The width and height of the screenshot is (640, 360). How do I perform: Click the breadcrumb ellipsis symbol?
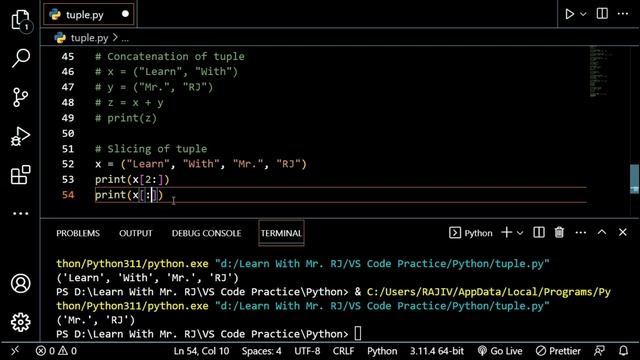pyautogui.click(x=125, y=39)
